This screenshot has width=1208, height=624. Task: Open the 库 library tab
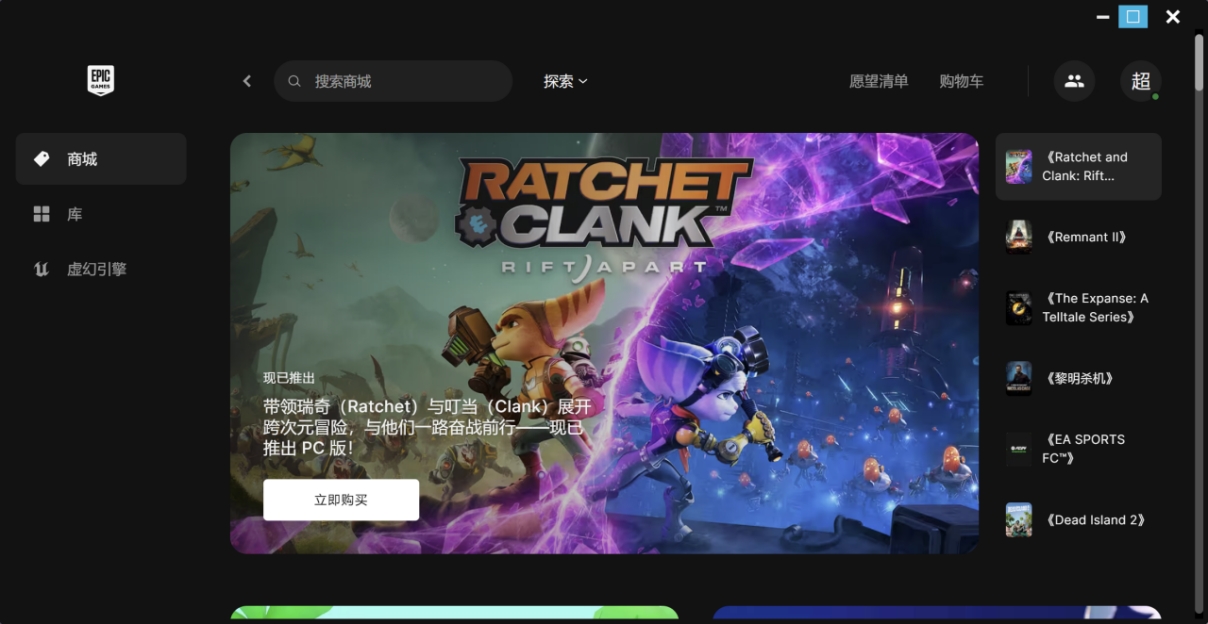click(101, 214)
